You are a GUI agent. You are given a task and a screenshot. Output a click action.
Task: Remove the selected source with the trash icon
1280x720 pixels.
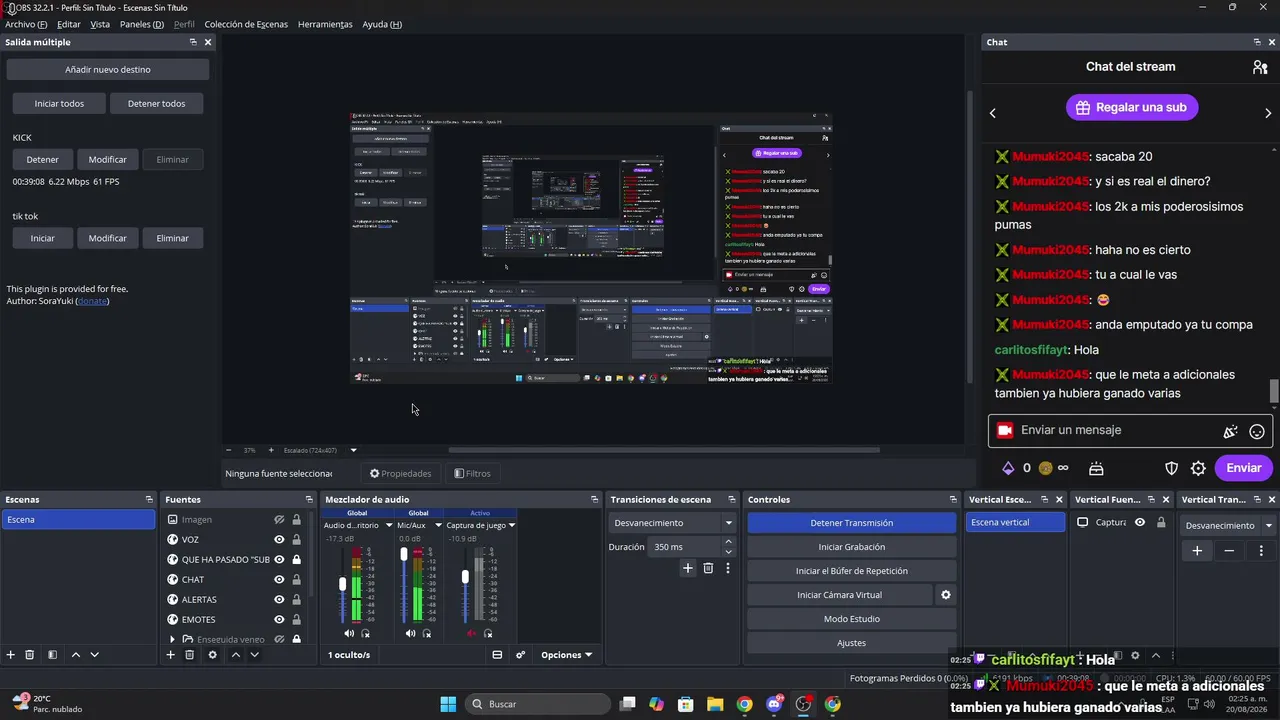pos(189,655)
